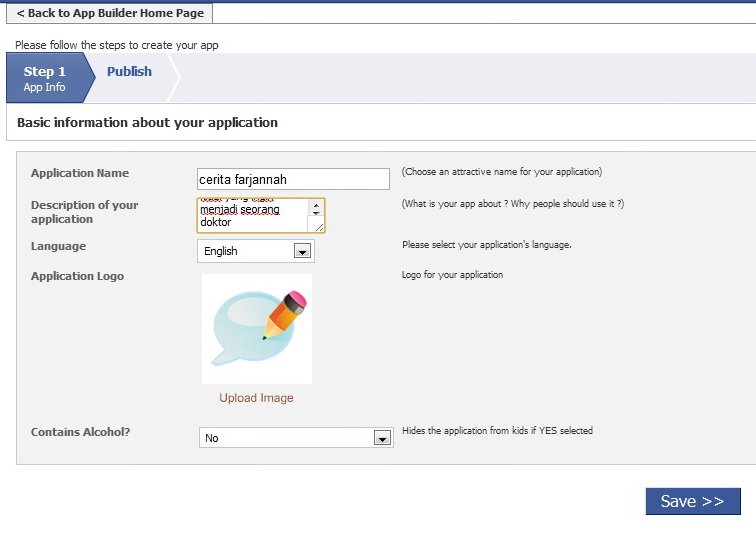The width and height of the screenshot is (756, 536).
Task: Click inside the application description textarea
Action: pos(252,216)
